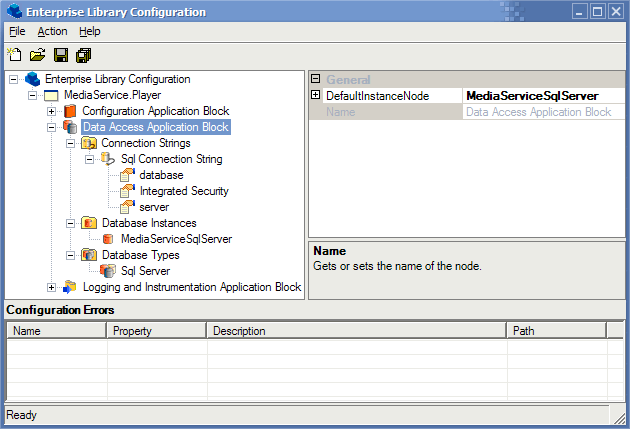
Task: Select the database parameter label
Action: (x=161, y=175)
